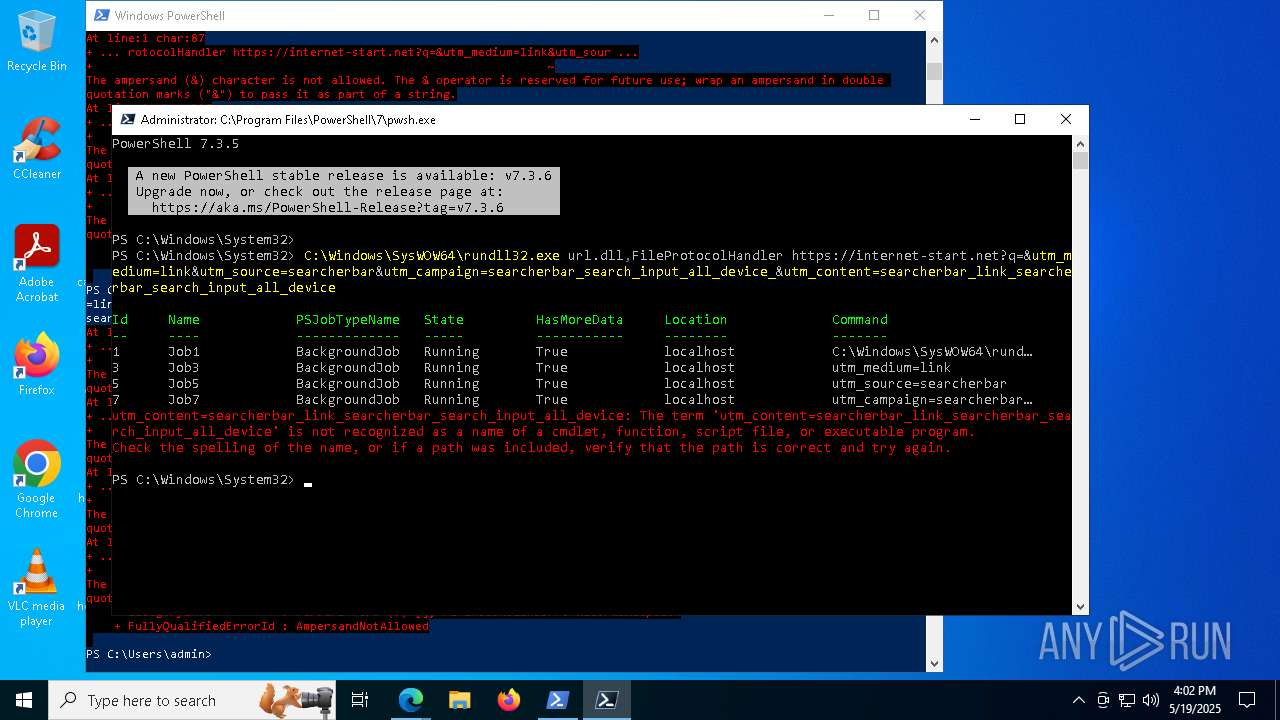Click the pwsh window scrollbar down arrow

(x=1080, y=606)
